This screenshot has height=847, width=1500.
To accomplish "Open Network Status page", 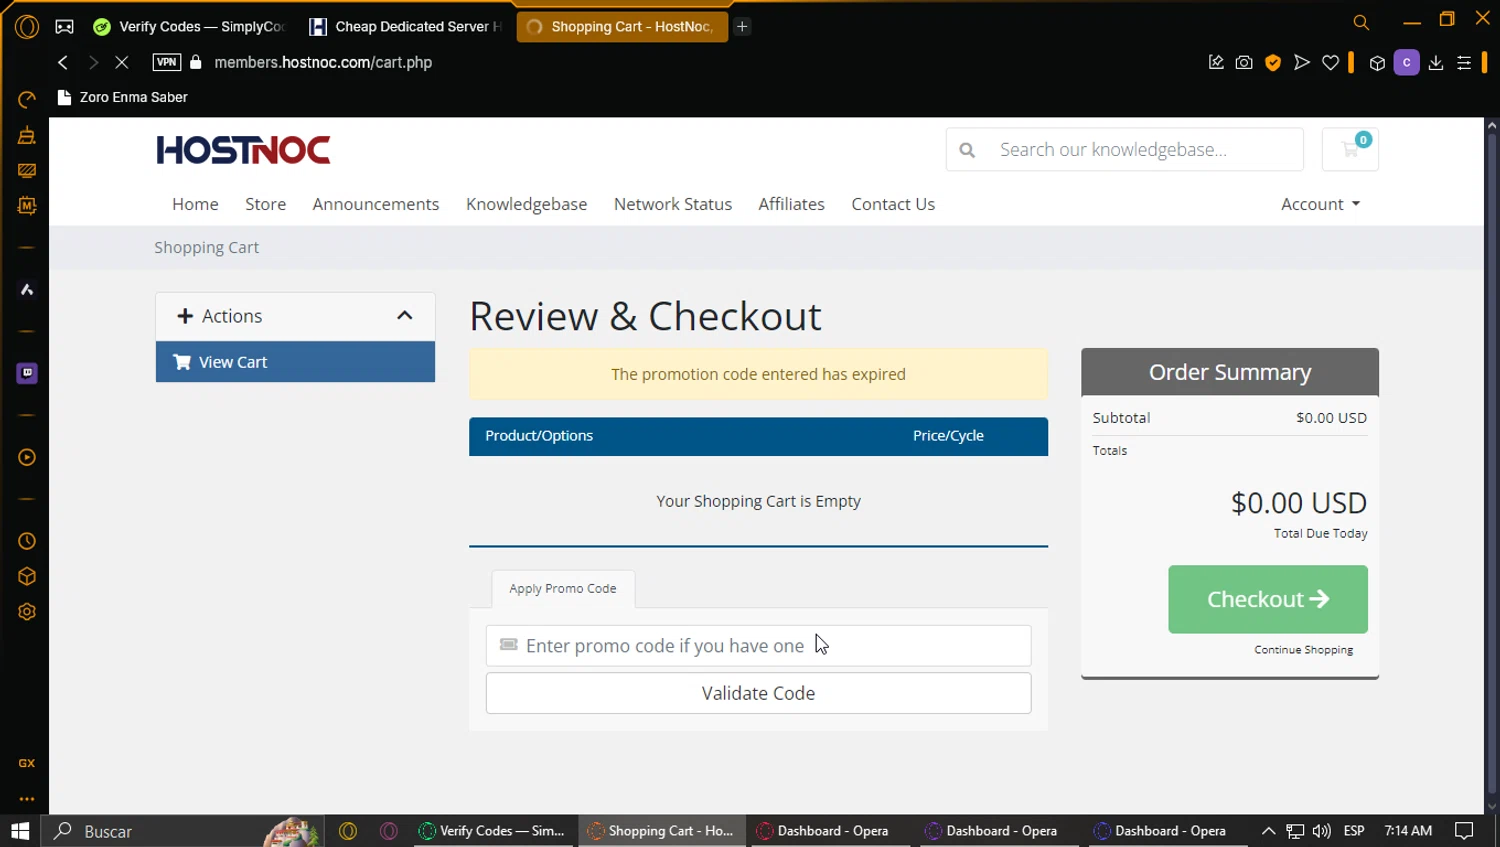I will point(673,204).
